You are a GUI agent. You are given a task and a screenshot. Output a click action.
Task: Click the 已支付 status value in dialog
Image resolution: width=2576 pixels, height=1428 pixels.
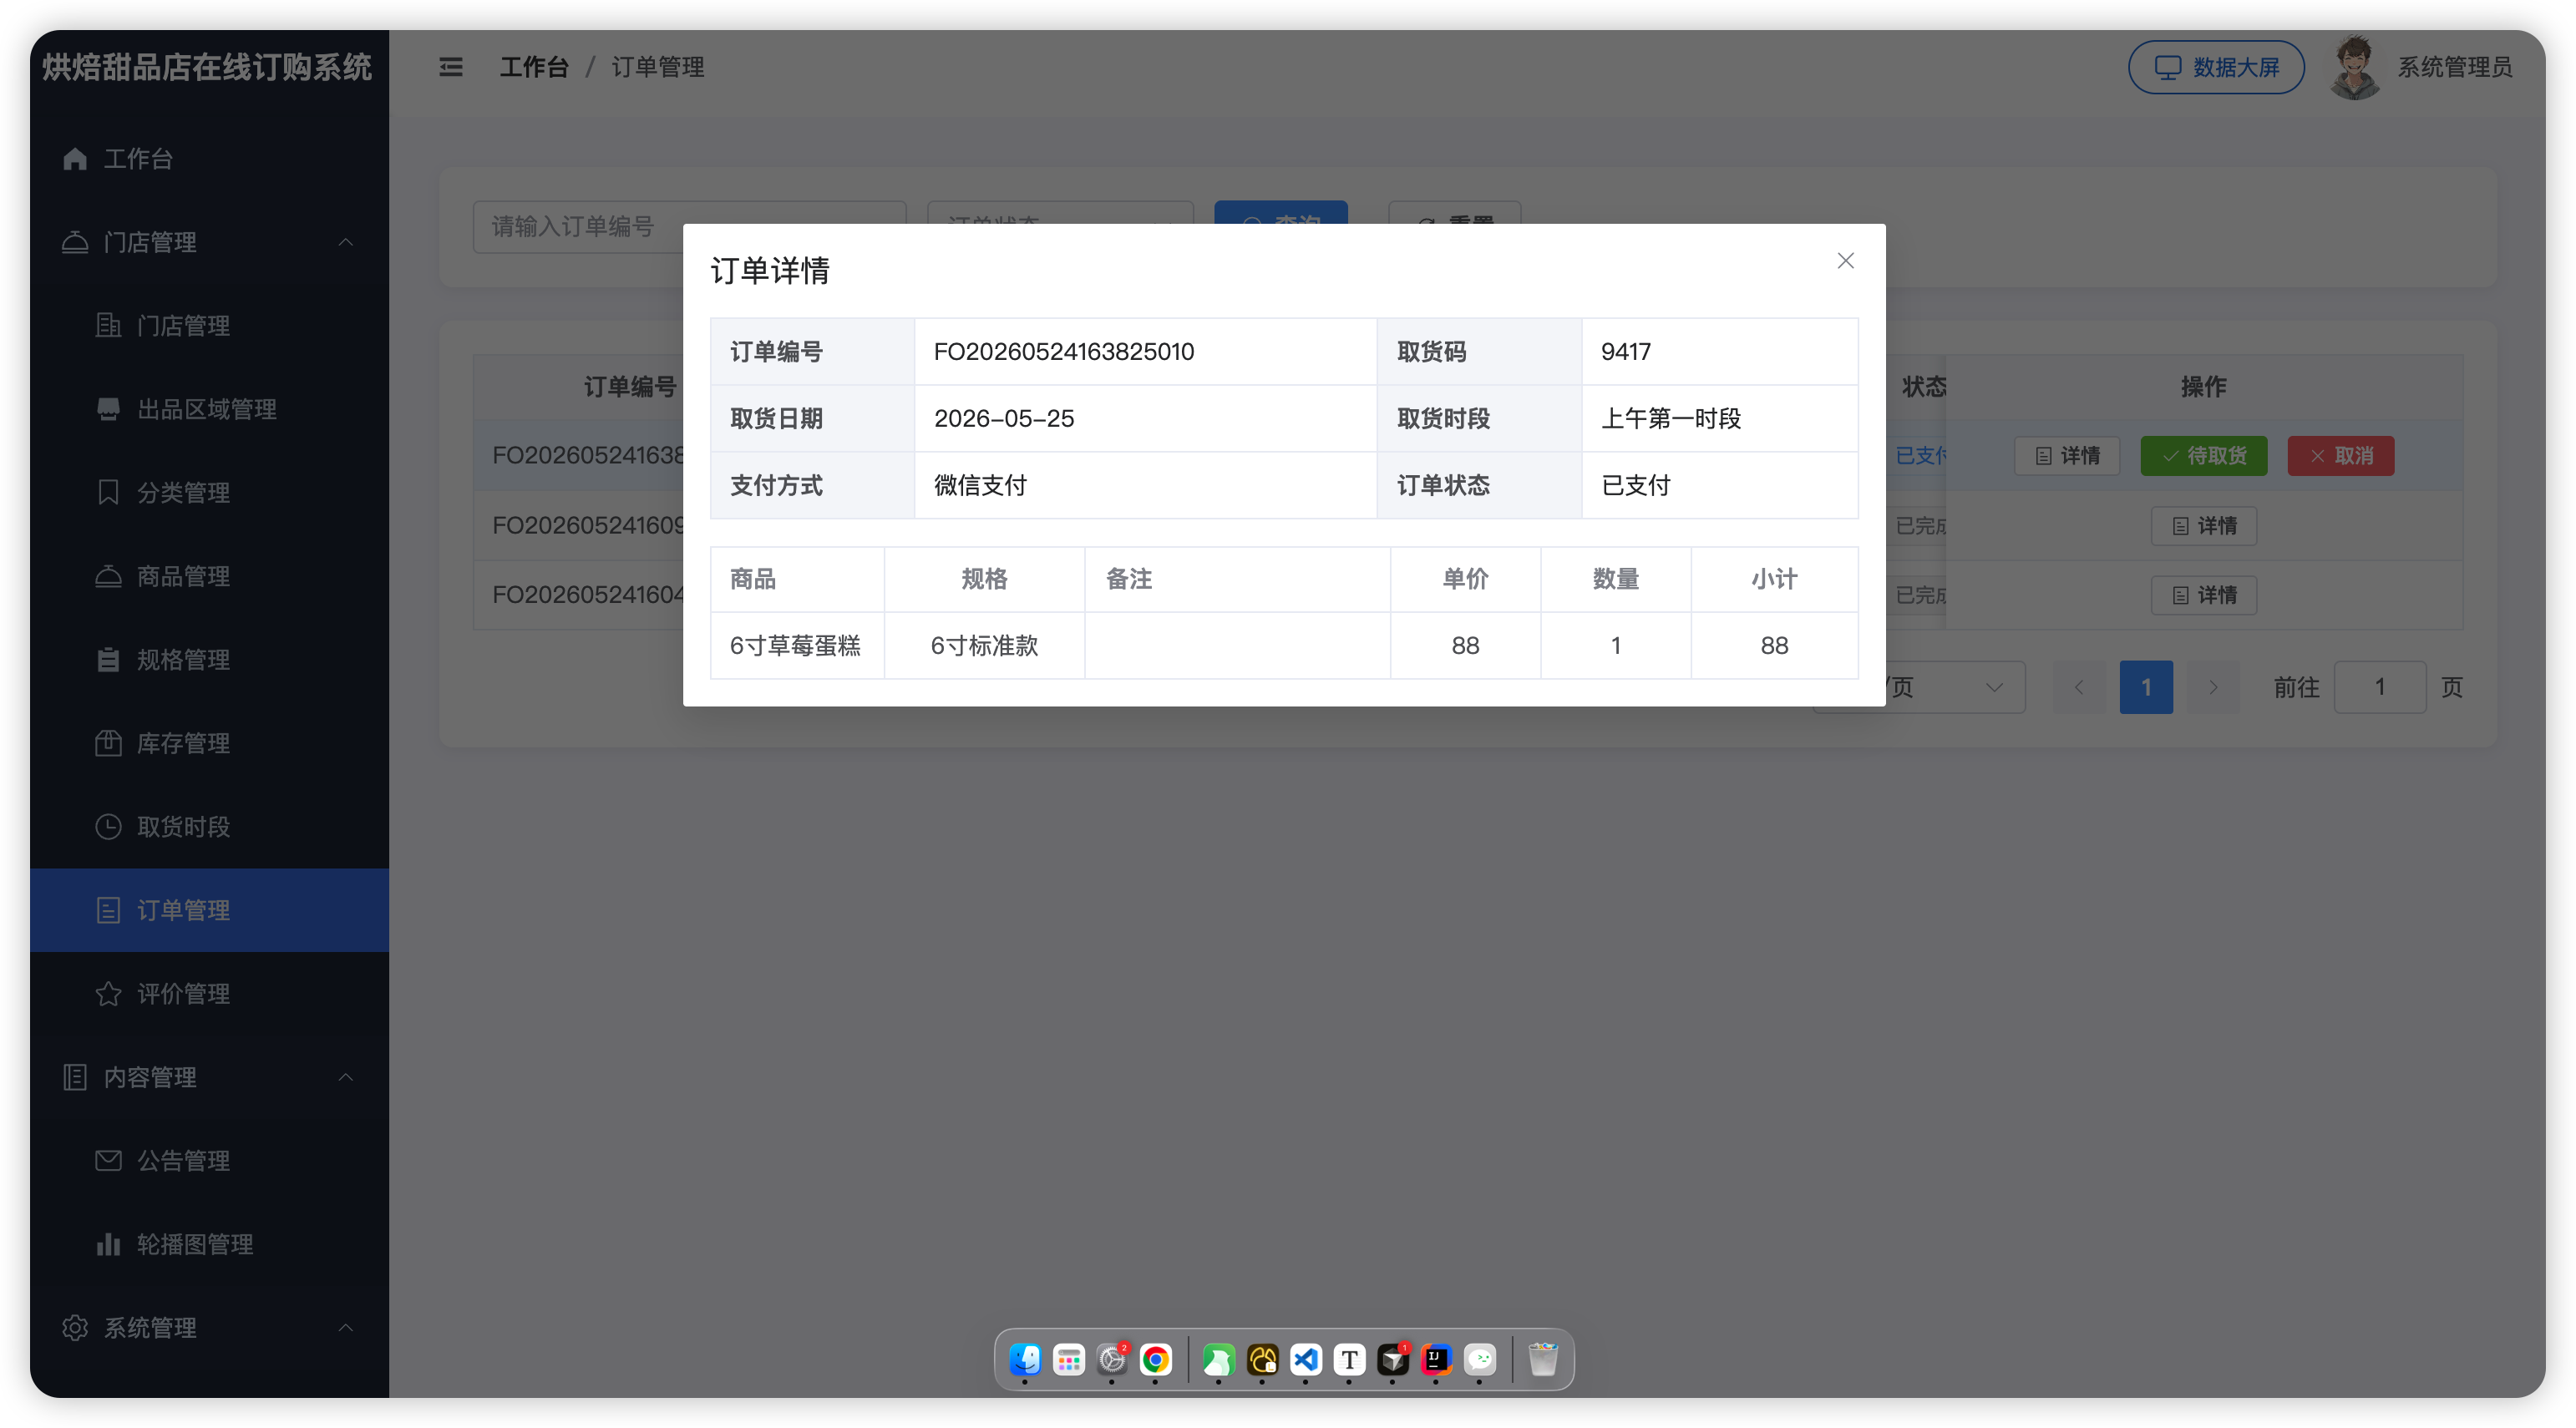click(x=1636, y=485)
